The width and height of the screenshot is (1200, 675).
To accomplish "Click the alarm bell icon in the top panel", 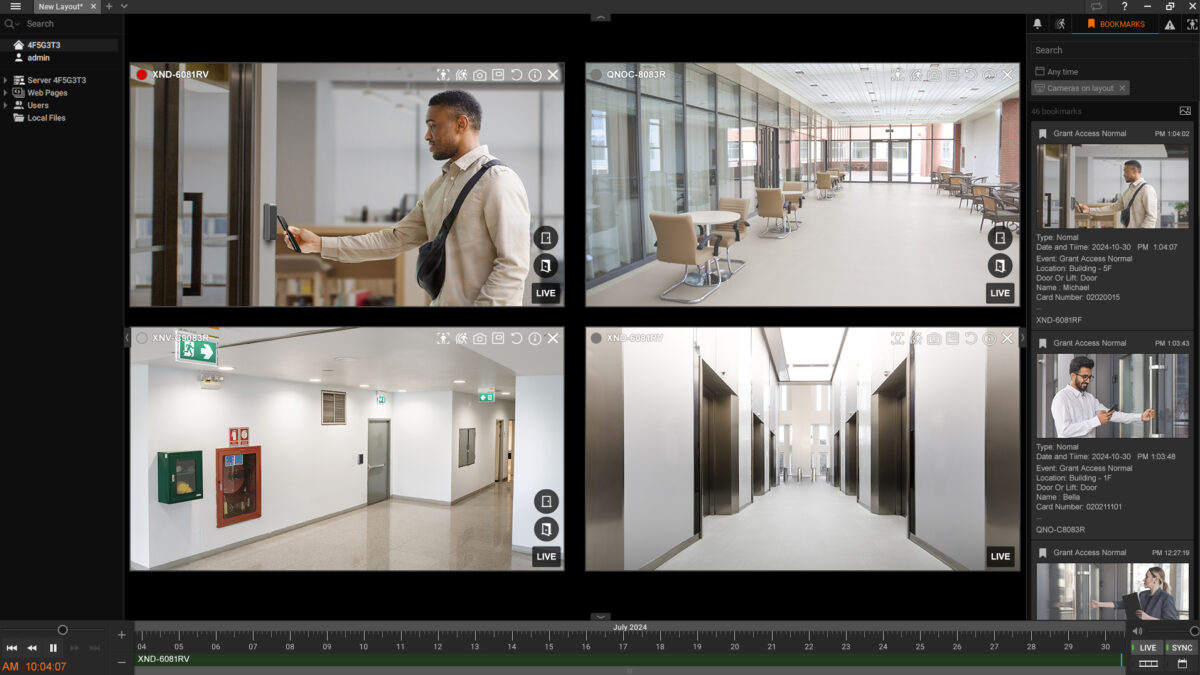I will pyautogui.click(x=1037, y=23).
